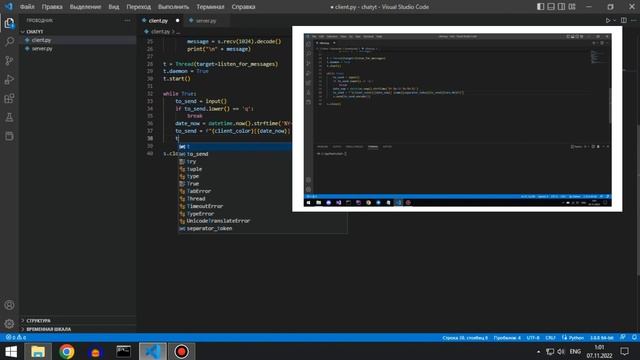Change line endings via CRLF

click(550, 338)
